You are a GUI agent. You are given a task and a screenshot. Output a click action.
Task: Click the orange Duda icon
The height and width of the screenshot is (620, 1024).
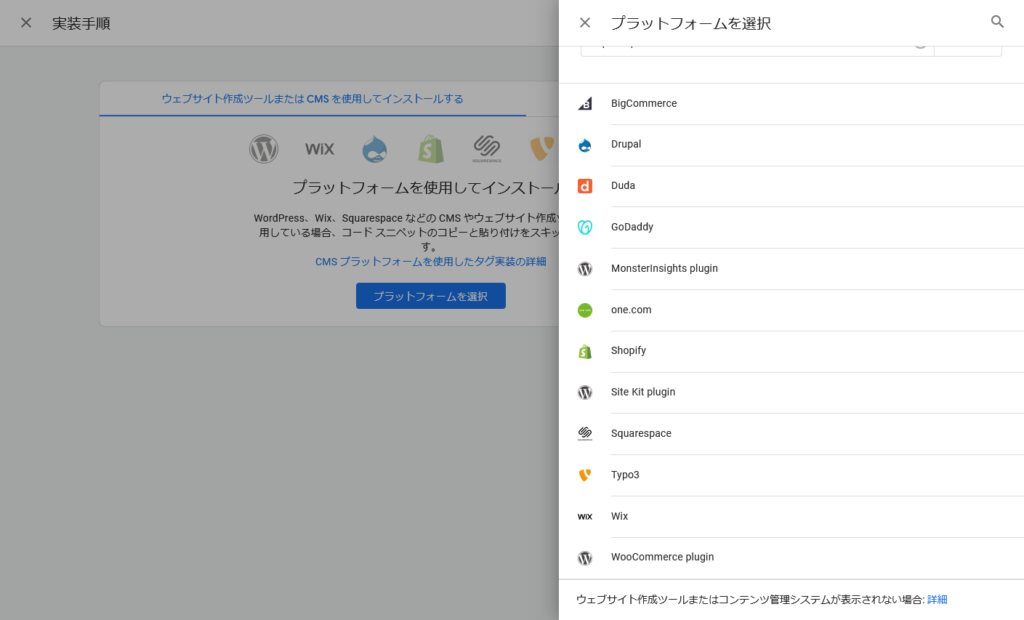pos(585,186)
